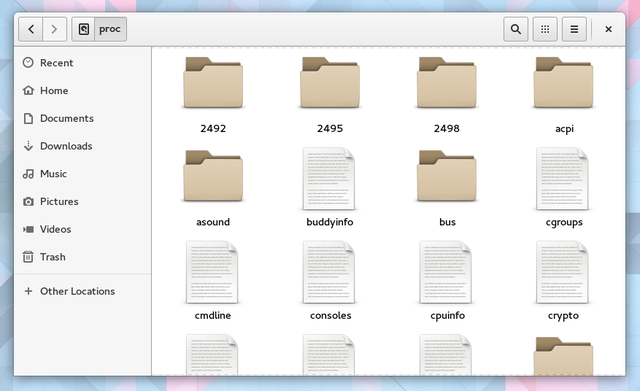Go forward with the right arrow button

point(54,29)
